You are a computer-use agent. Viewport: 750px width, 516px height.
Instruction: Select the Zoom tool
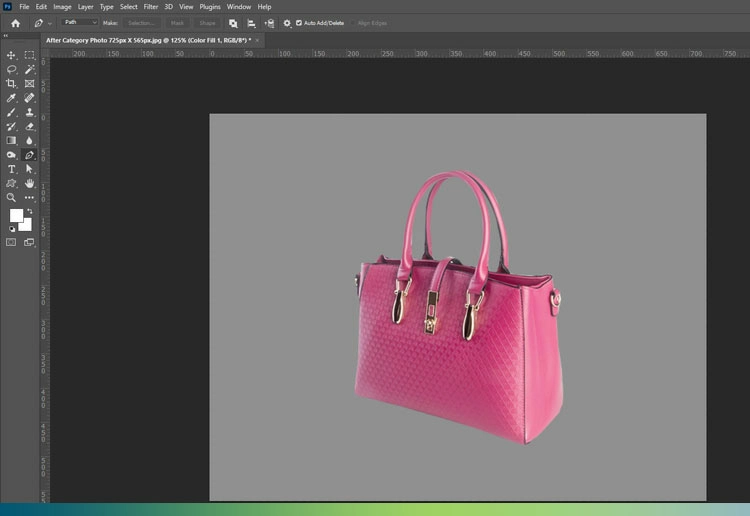click(11, 198)
